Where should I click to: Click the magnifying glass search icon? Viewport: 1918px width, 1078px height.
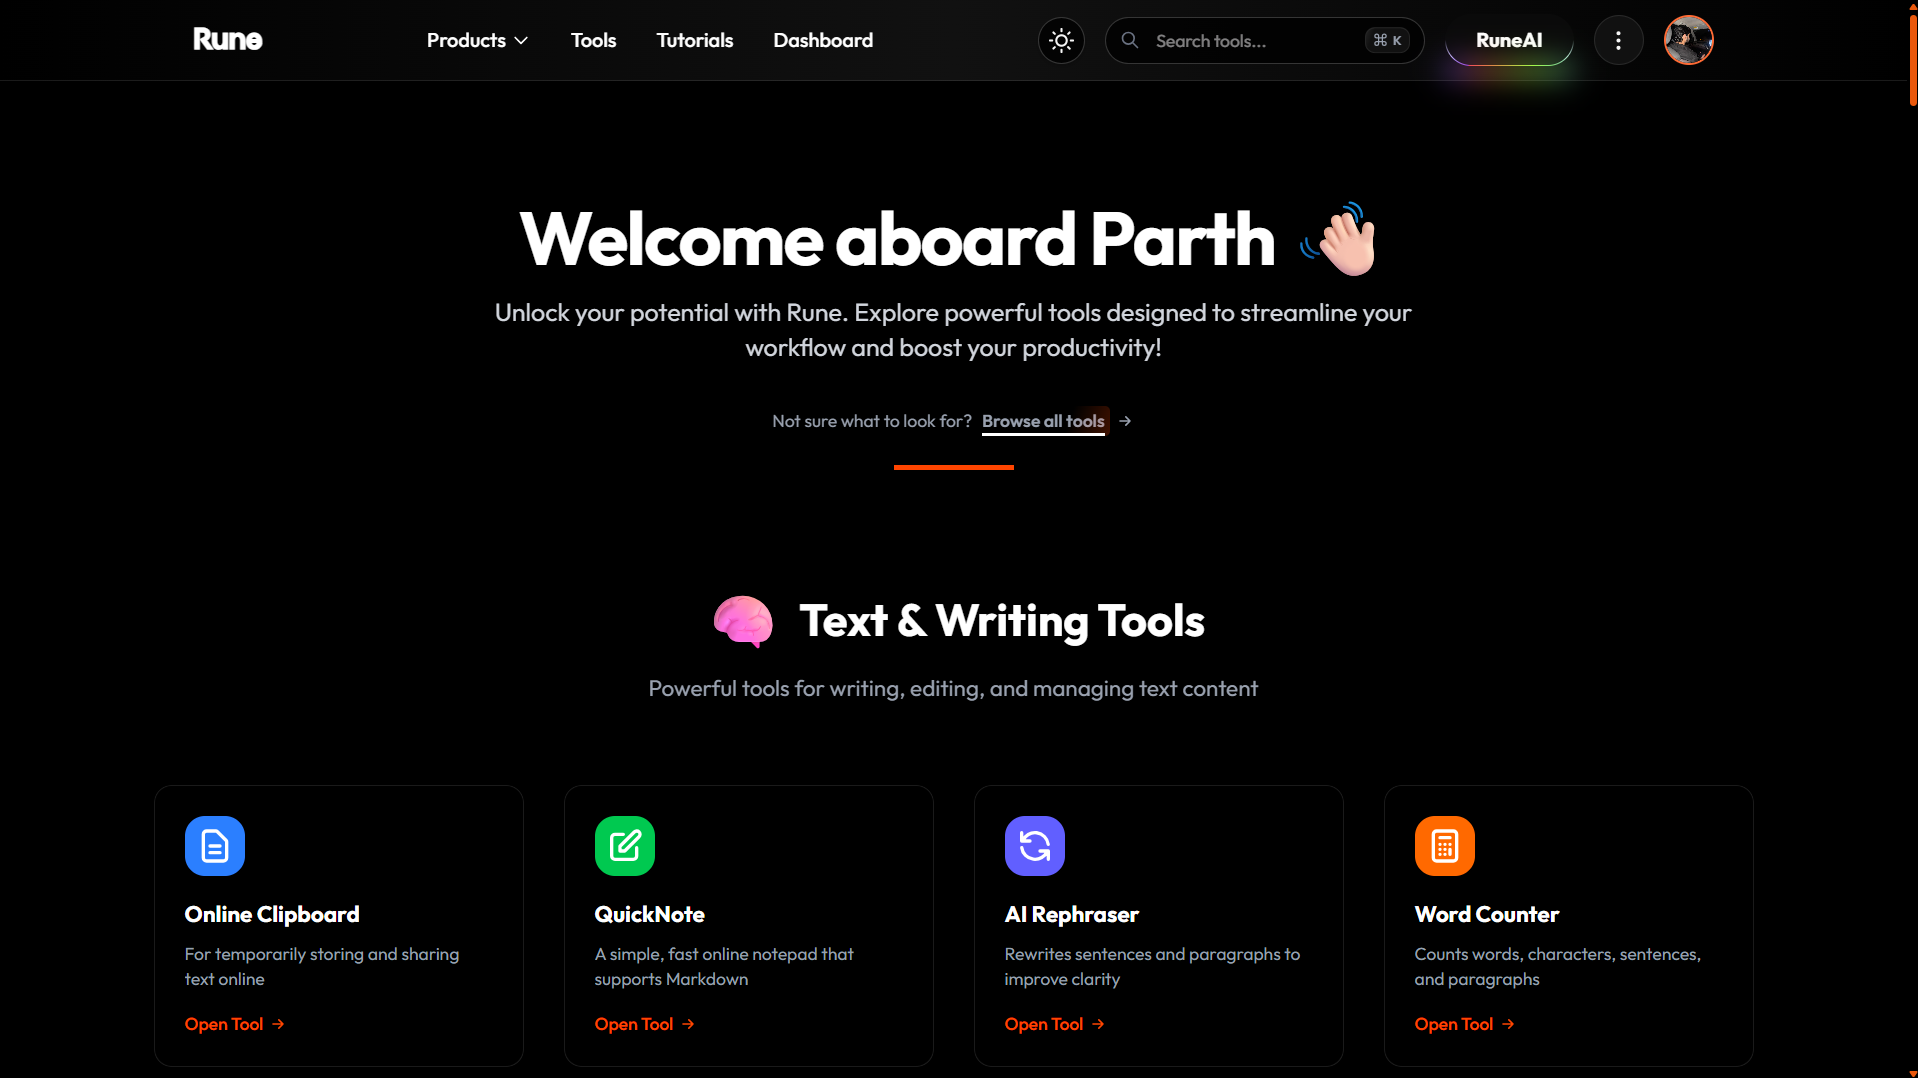point(1130,41)
